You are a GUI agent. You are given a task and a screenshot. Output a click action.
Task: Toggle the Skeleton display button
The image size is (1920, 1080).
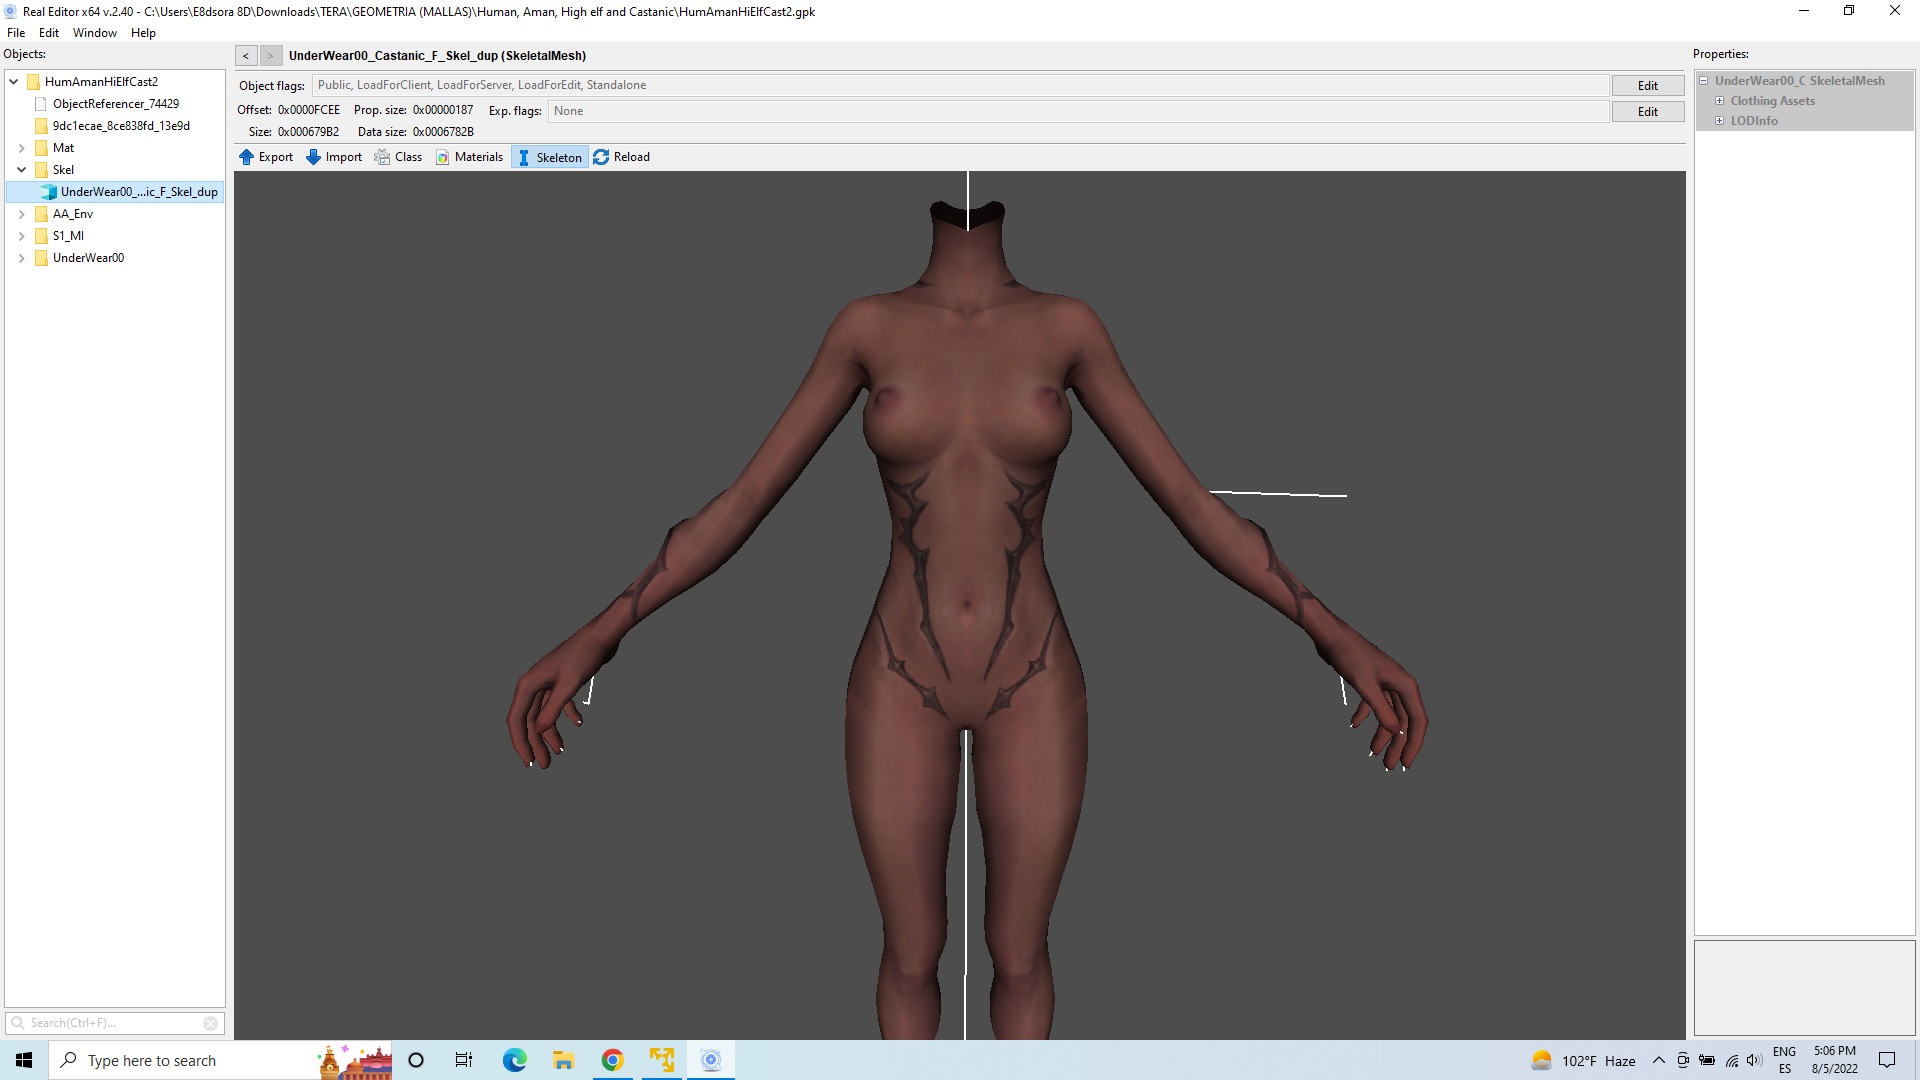point(549,157)
